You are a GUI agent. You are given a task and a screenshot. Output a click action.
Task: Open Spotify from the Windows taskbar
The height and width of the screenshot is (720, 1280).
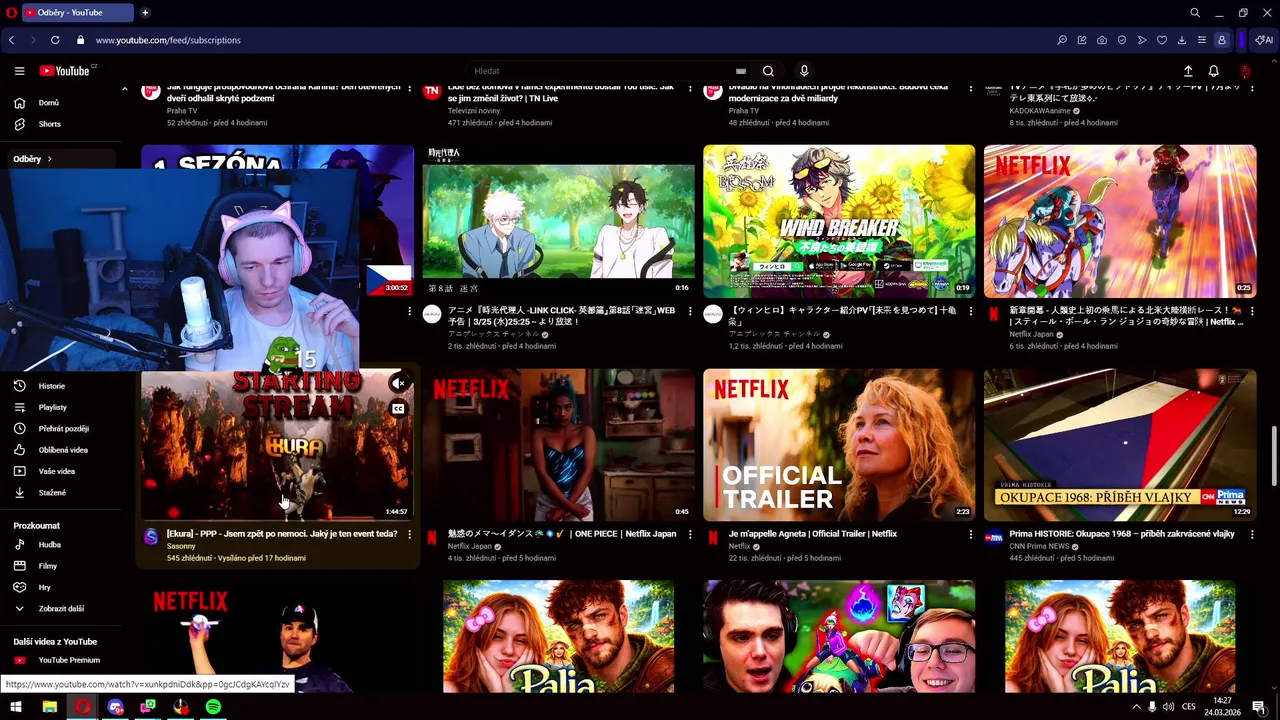tap(213, 707)
